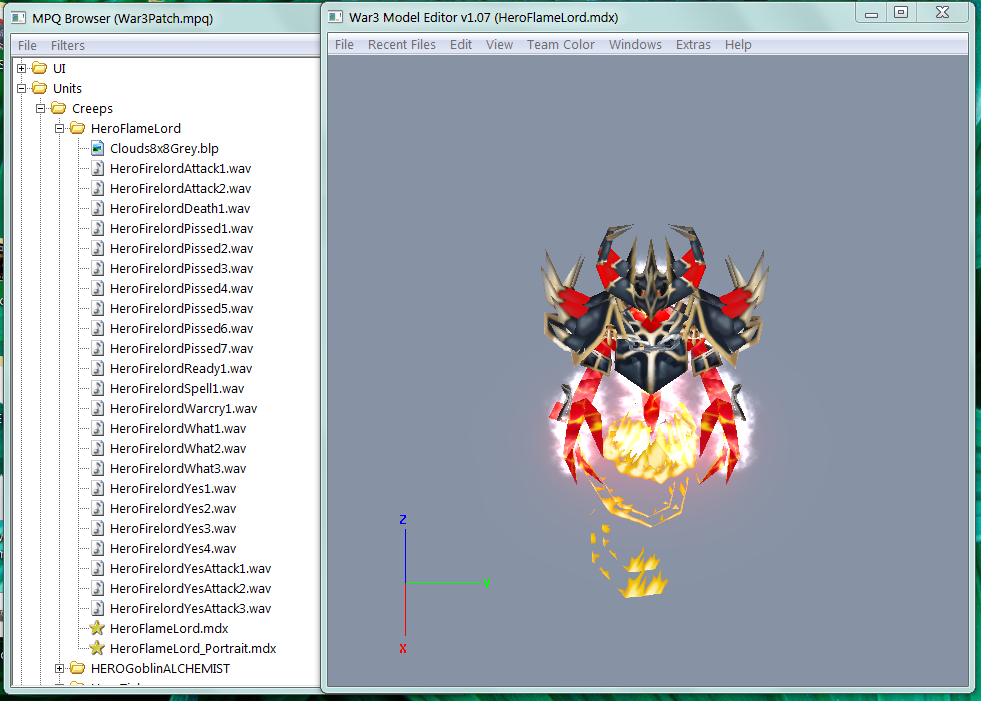The image size is (981, 701).
Task: Select the HeroFirelordPissed7.wav sound icon
Action: (98, 349)
